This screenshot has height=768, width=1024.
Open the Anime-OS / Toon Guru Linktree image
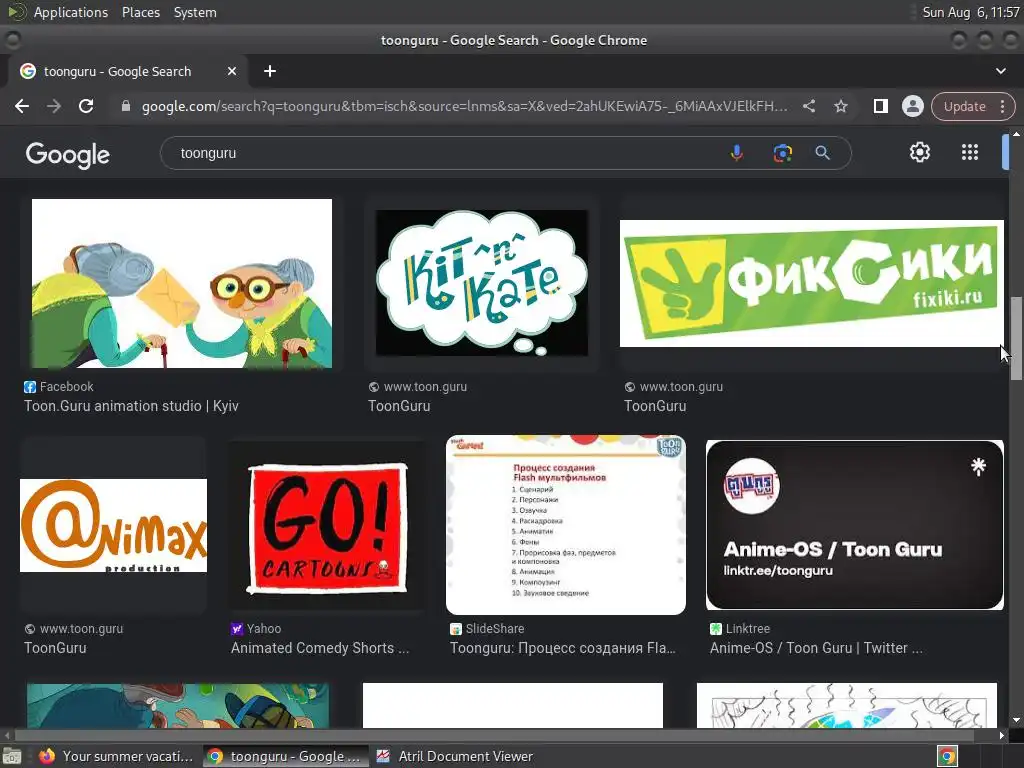pos(855,525)
